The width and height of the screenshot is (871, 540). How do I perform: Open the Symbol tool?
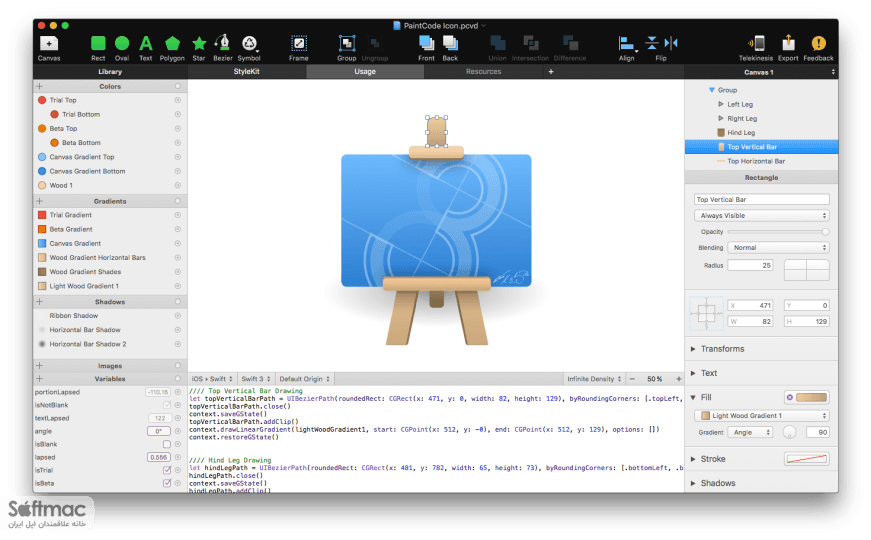pyautogui.click(x=249, y=47)
